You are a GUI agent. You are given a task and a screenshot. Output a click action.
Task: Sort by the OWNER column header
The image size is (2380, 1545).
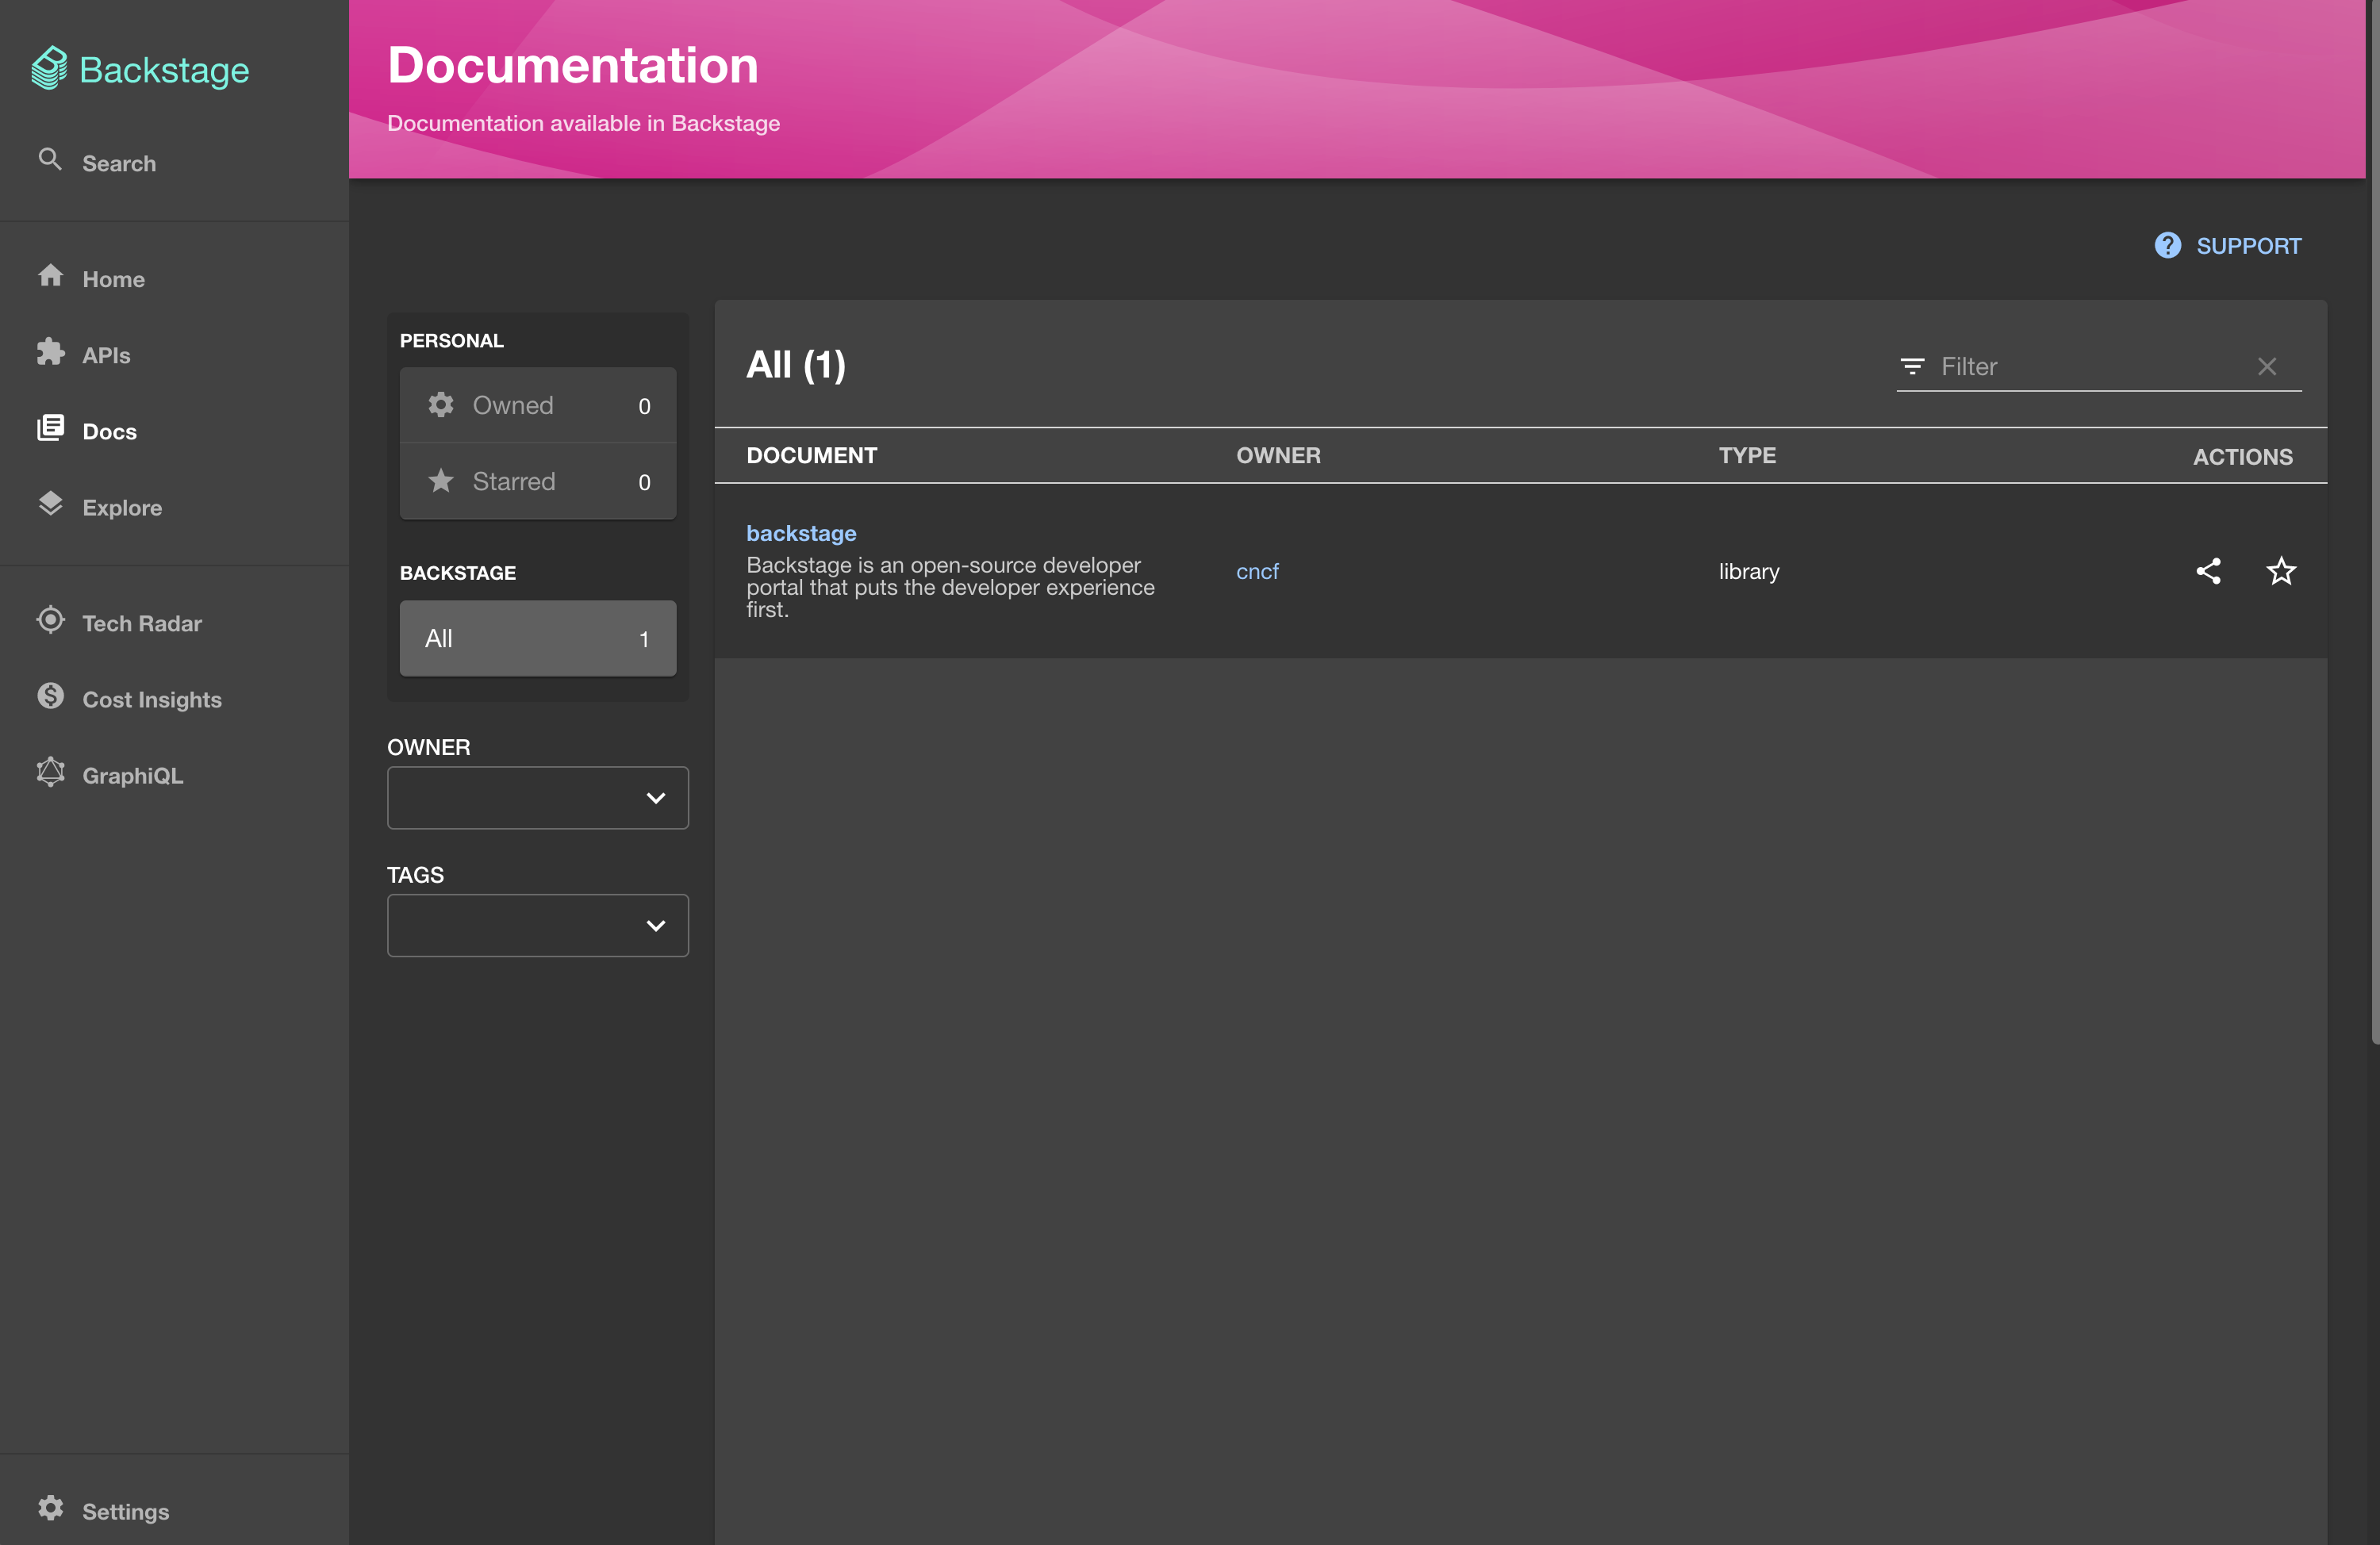pos(1278,456)
